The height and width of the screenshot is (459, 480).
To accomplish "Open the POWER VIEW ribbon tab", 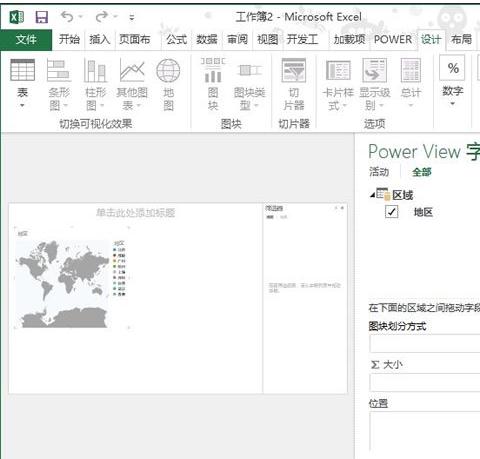I will 393,40.
